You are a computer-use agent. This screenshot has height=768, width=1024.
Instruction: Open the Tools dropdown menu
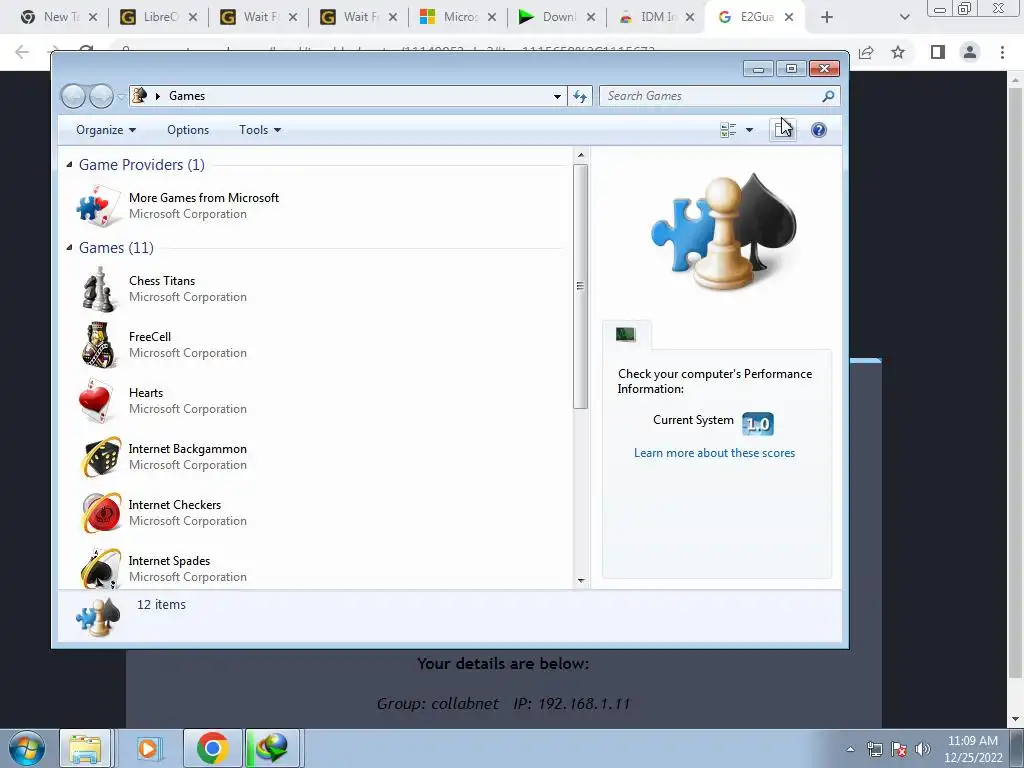coord(260,130)
